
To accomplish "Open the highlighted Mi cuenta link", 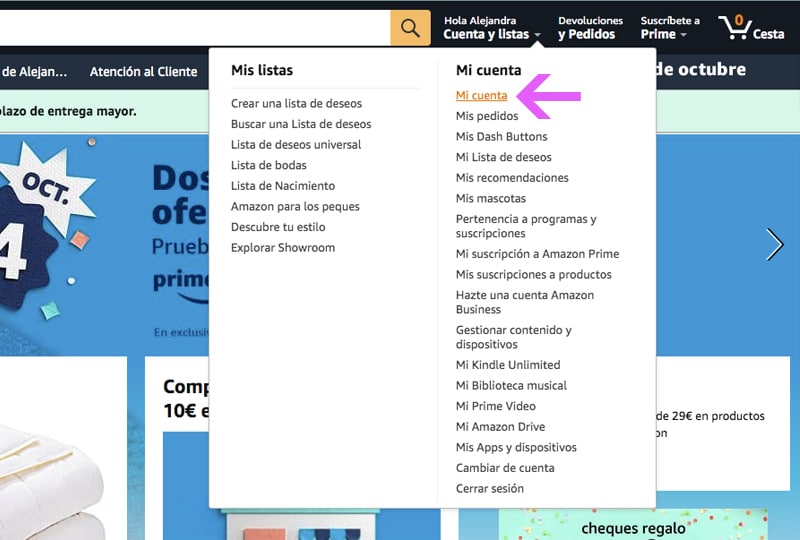I will click(482, 95).
